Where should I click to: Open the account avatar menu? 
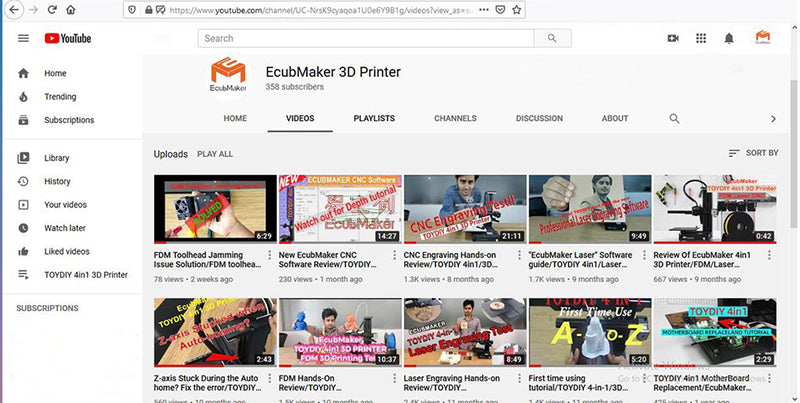(x=763, y=37)
